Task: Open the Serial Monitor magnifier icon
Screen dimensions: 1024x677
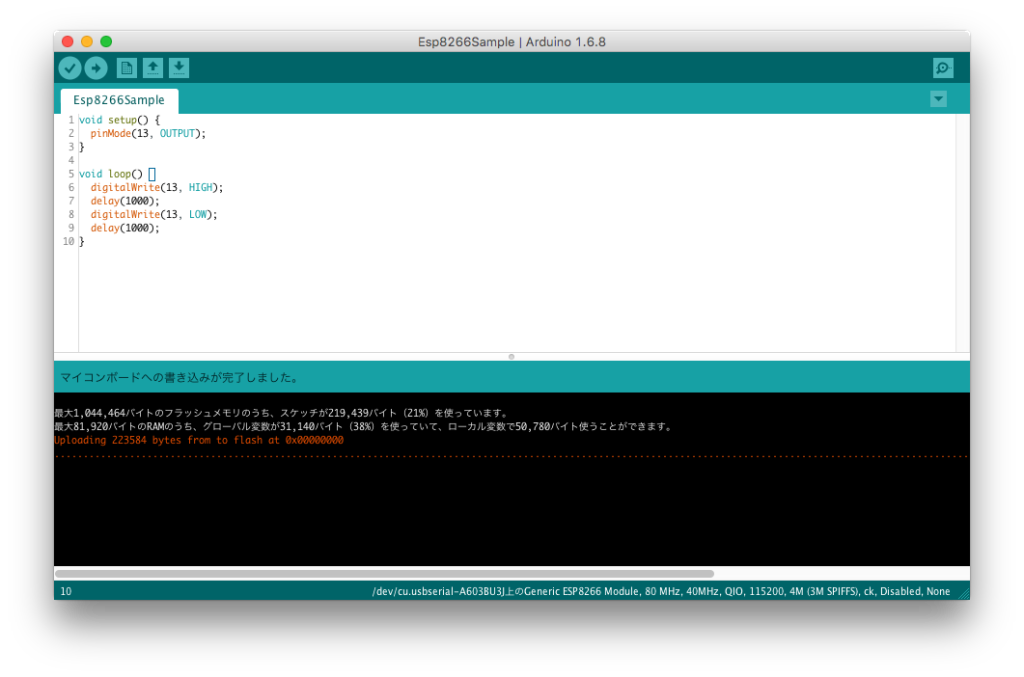Action: click(942, 68)
